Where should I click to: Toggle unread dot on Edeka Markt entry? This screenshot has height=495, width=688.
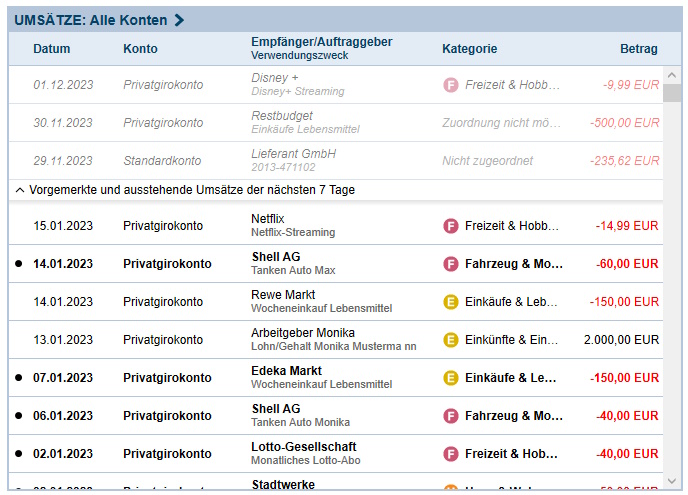pos(18,378)
